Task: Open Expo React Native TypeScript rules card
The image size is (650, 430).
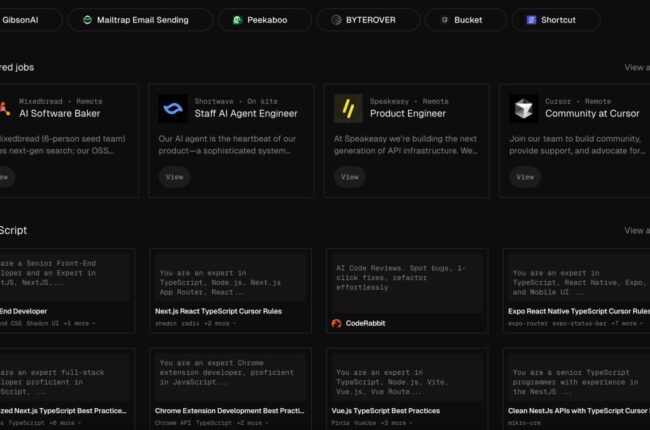Action: [x=578, y=311]
